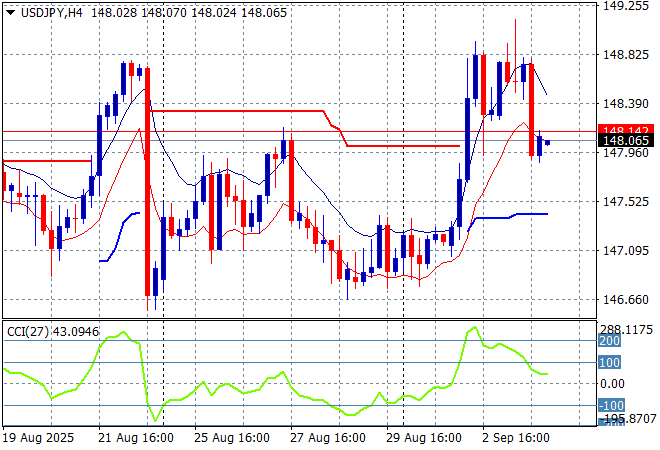Screen dimensions: 660x450
Task: Select the open value 148.028 in header
Action: (x=114, y=13)
